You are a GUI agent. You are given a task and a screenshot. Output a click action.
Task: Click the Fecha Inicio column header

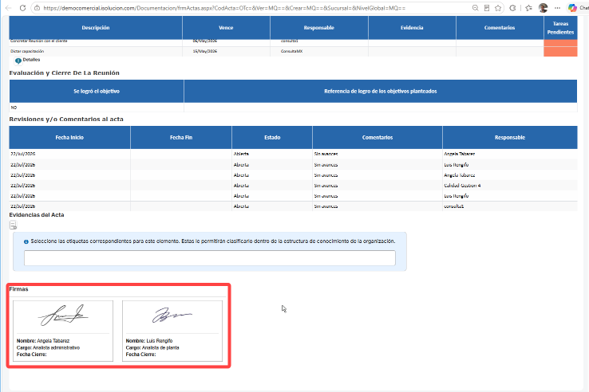[x=69, y=137]
